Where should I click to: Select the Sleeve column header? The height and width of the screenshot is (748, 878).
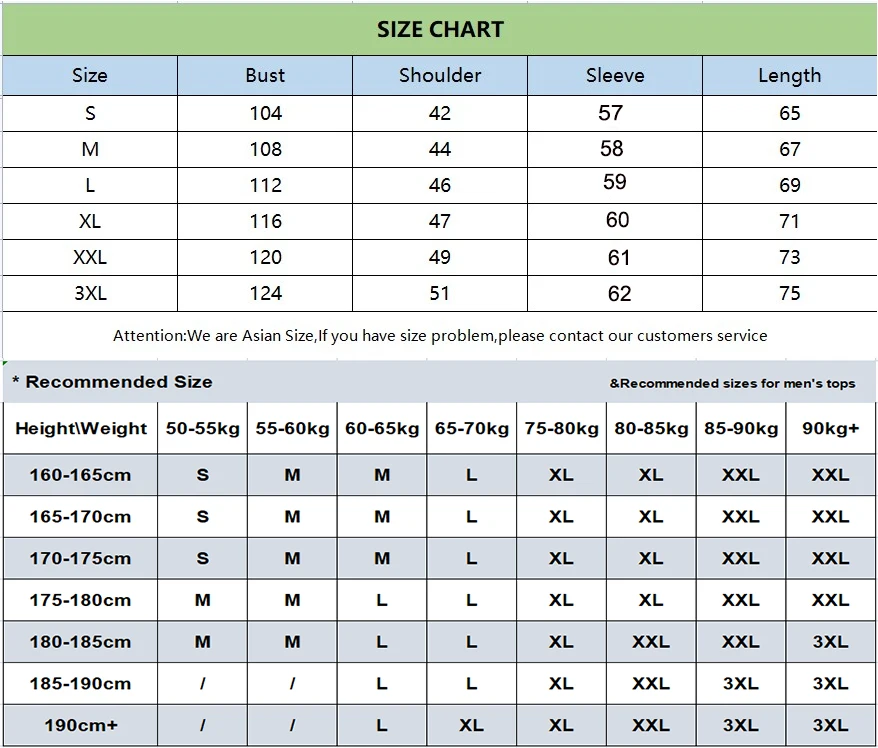click(615, 75)
